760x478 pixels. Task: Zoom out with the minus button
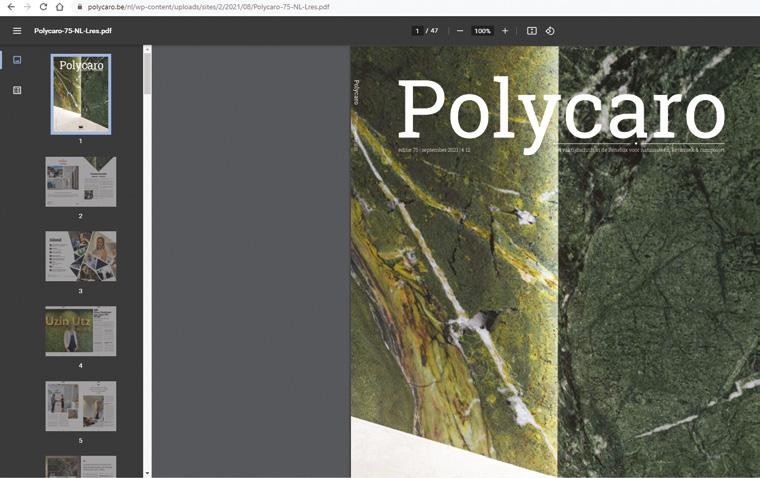[x=460, y=31]
